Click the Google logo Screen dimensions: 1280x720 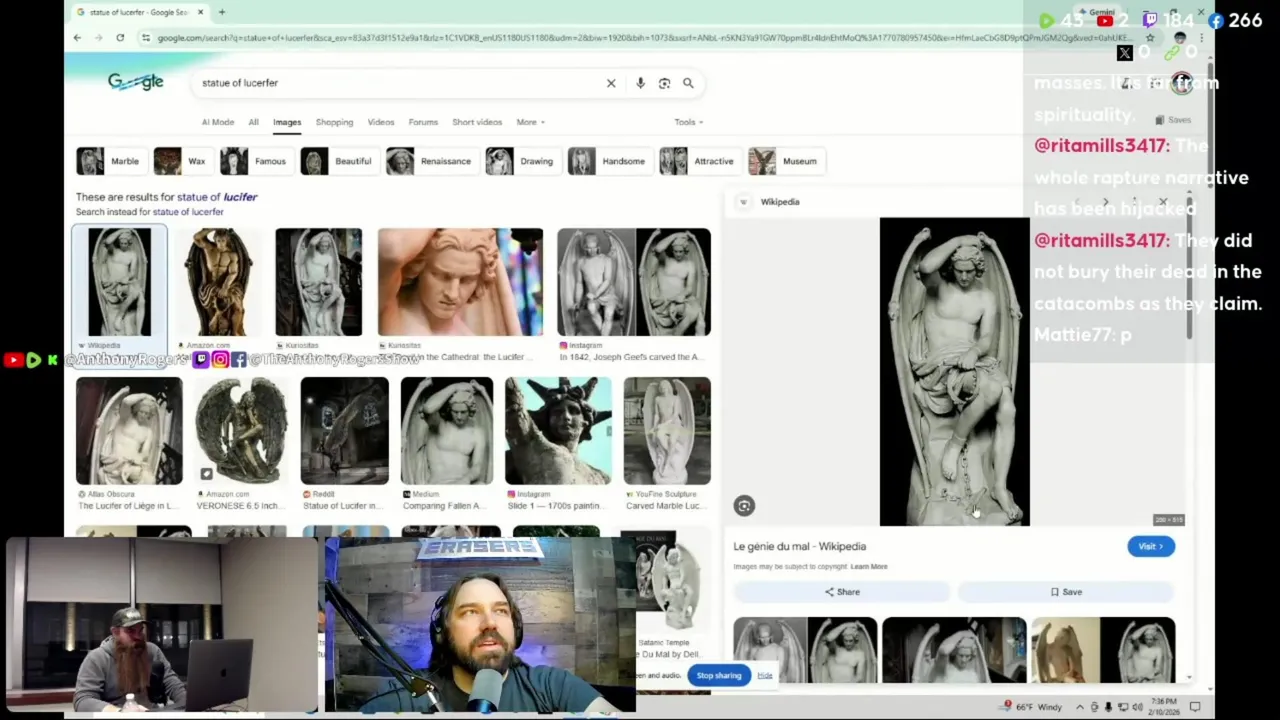(x=136, y=82)
